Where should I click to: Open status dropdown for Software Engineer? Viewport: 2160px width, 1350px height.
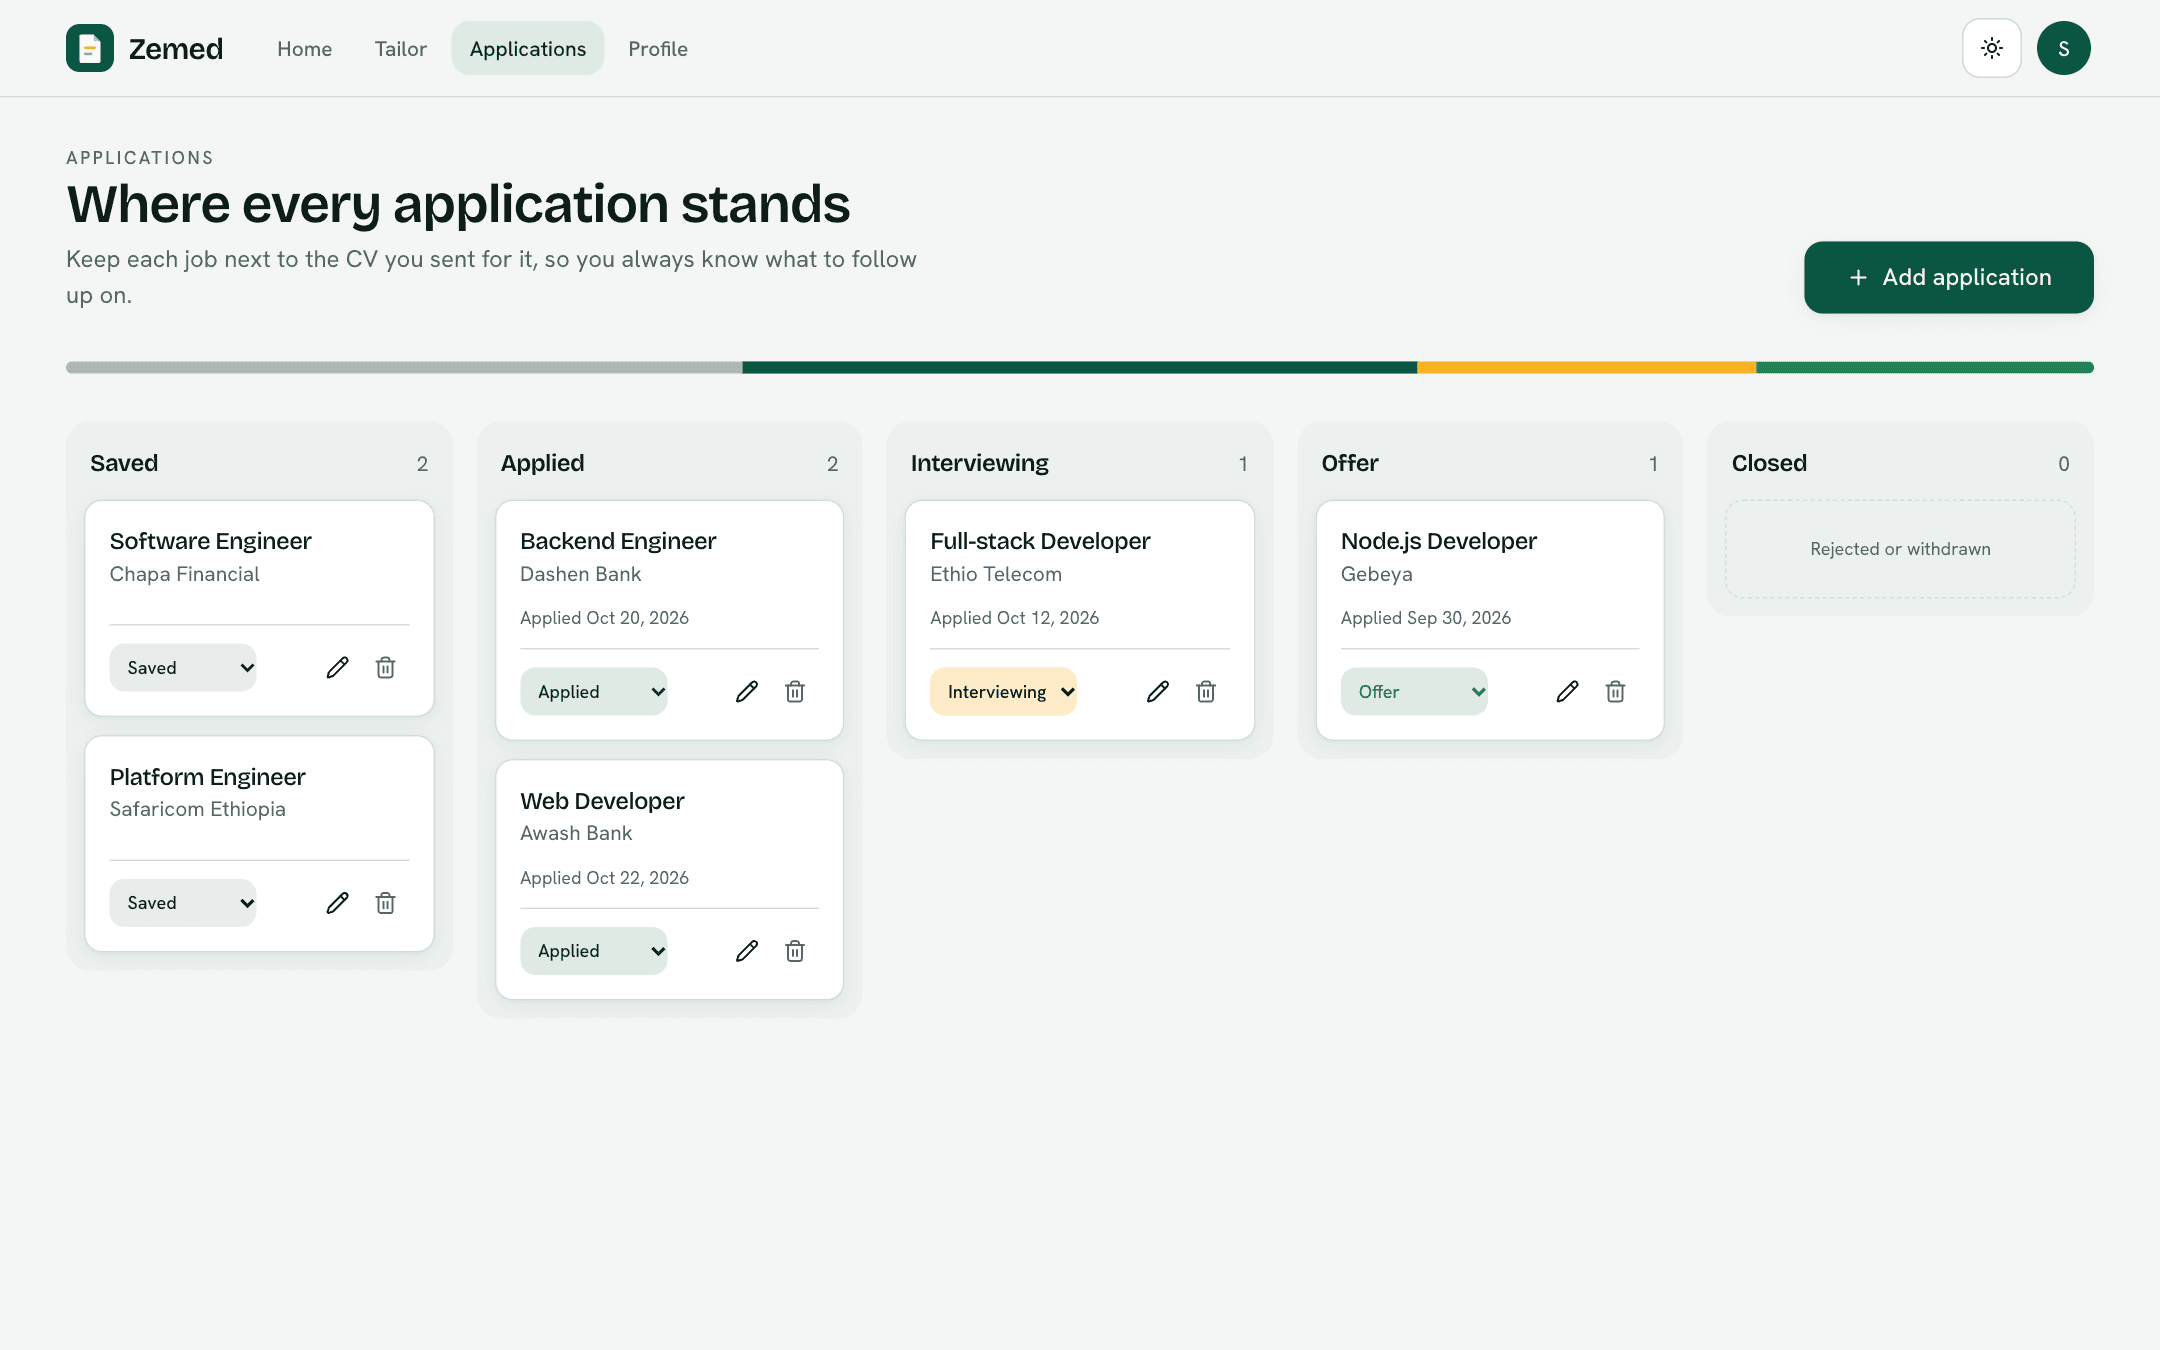tap(183, 667)
